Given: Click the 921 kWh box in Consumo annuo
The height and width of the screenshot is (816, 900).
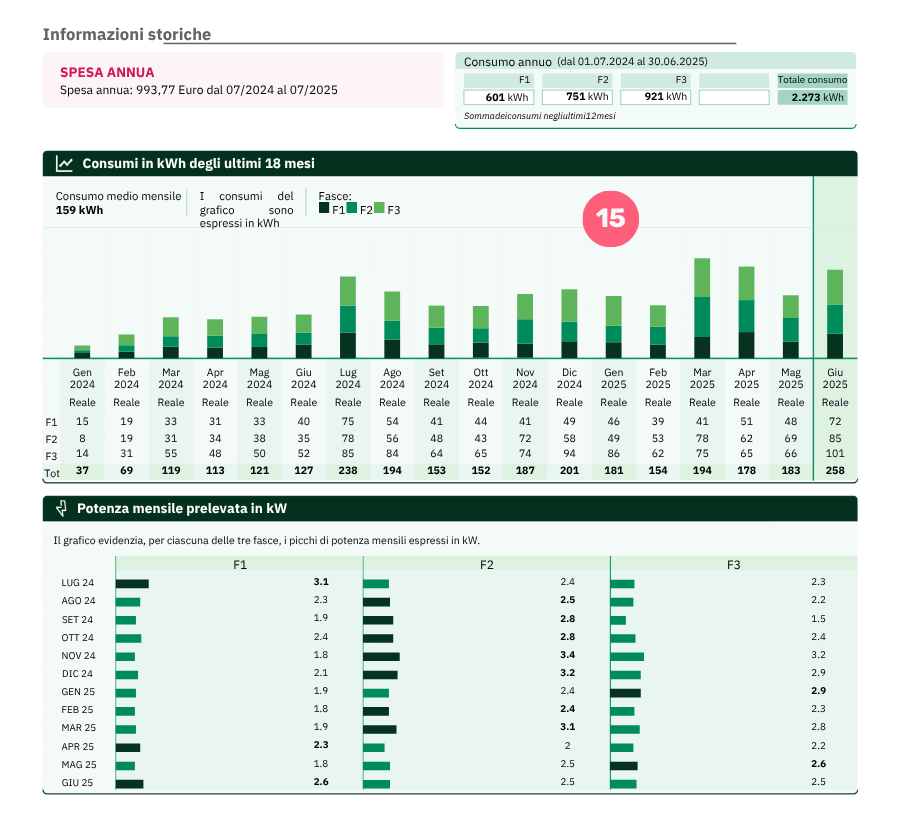Looking at the screenshot, I should [655, 98].
